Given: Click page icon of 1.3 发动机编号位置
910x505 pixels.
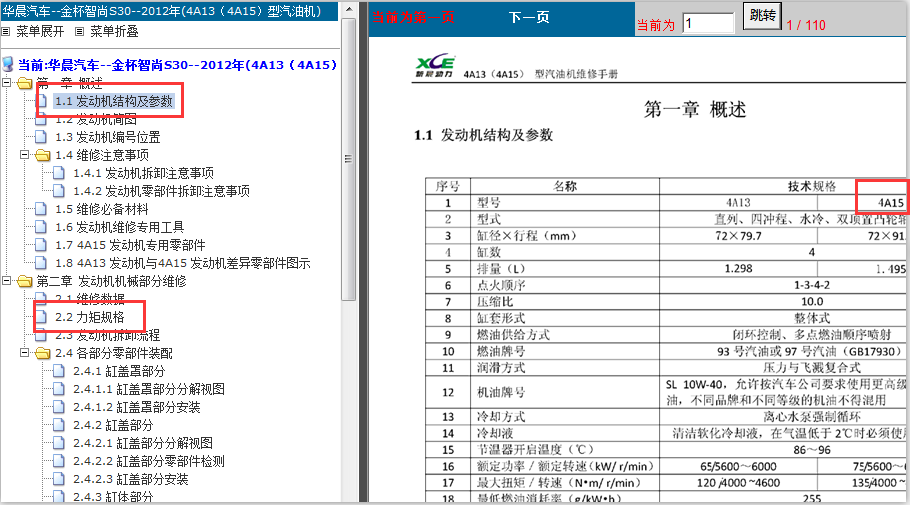Looking at the screenshot, I should [x=41, y=137].
